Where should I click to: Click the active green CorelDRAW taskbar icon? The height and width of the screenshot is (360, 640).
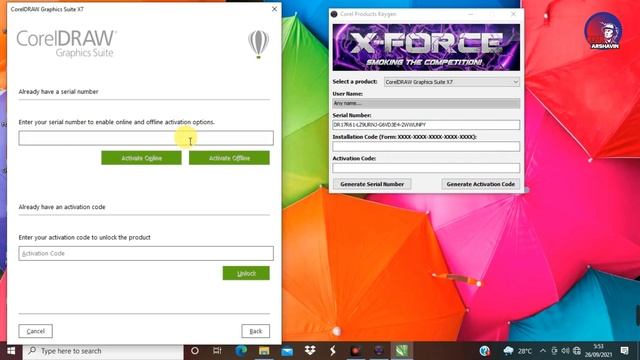[x=402, y=351]
